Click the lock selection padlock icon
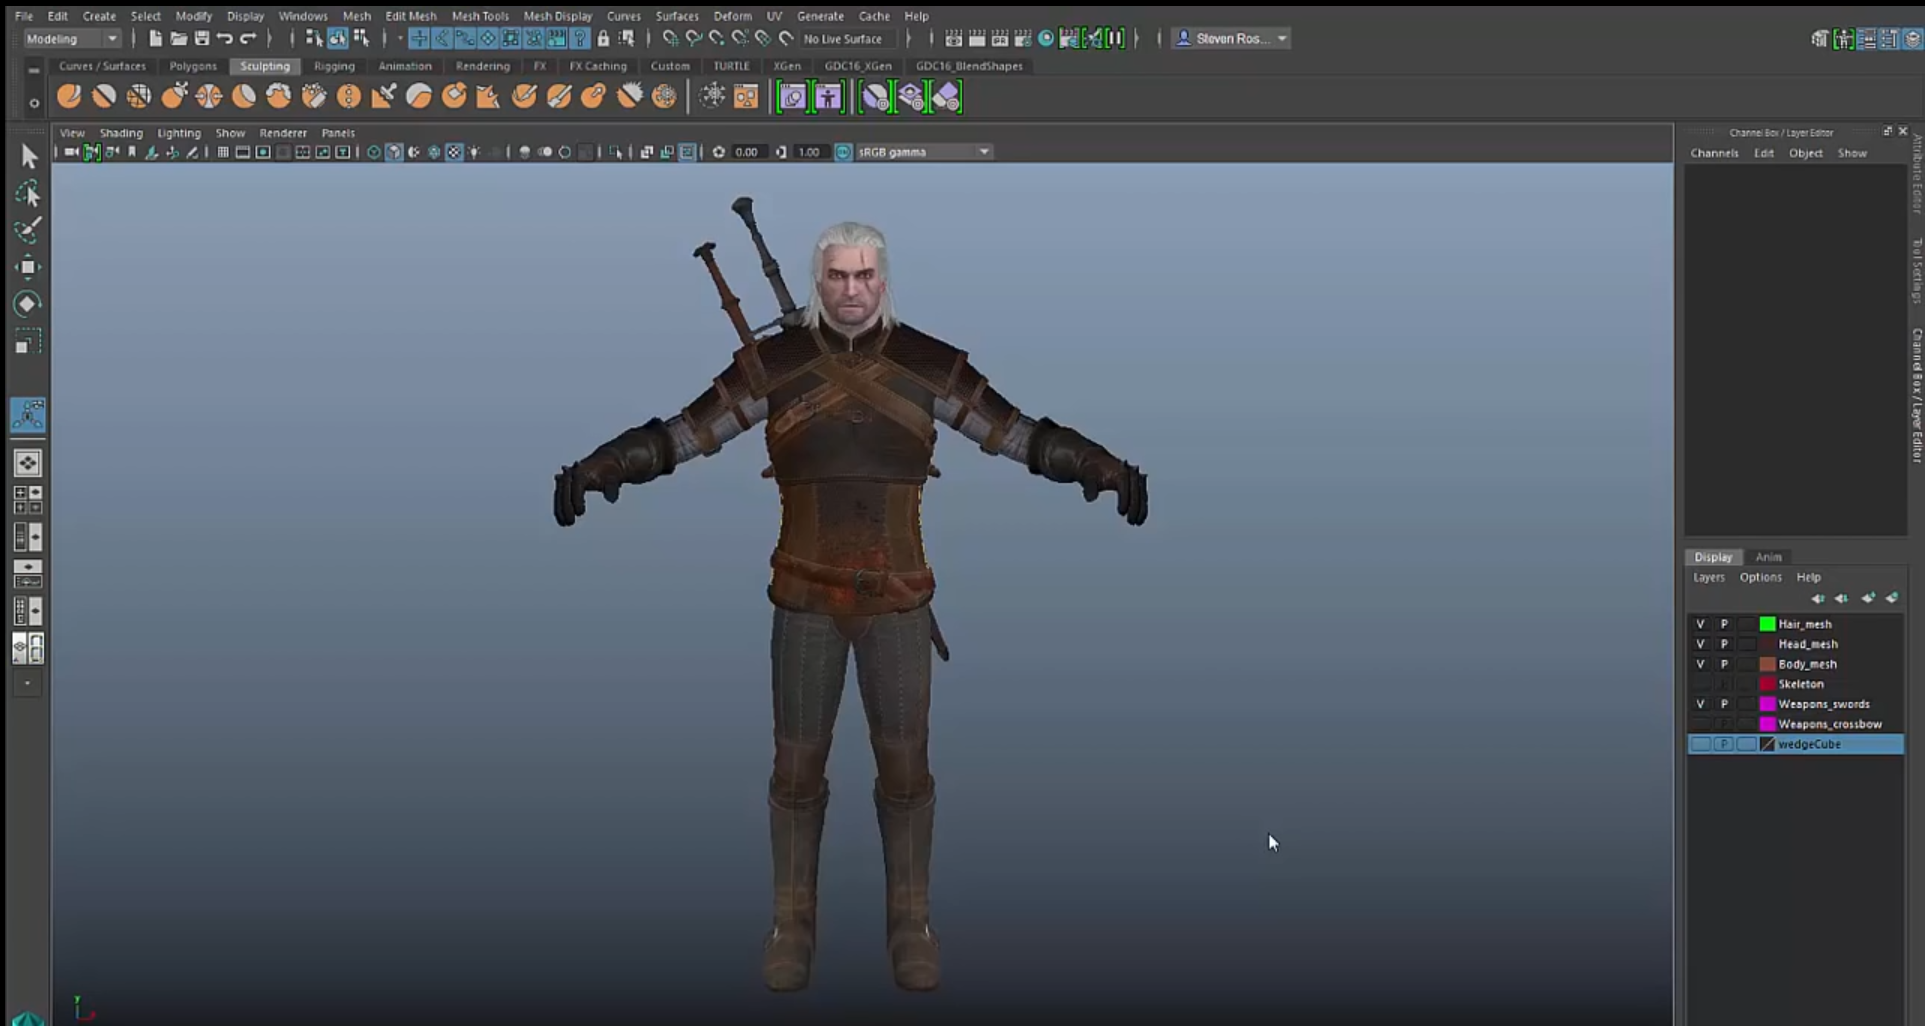The image size is (1925, 1026). click(603, 38)
